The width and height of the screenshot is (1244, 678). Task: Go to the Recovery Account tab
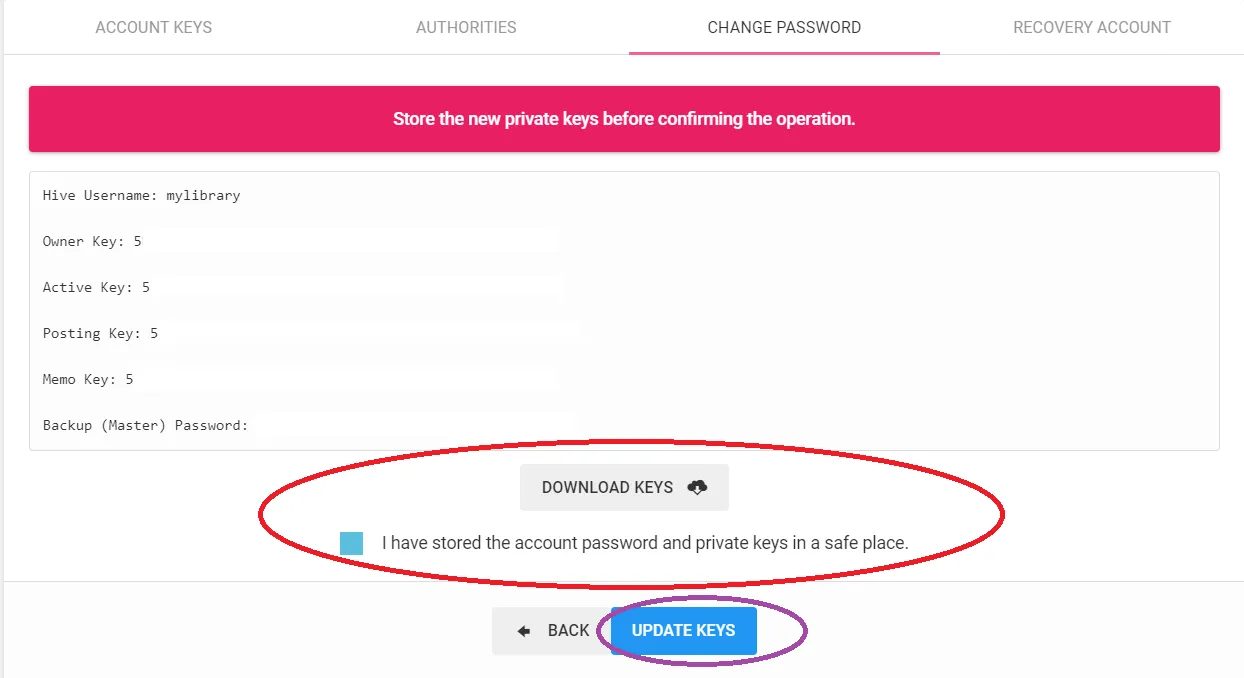click(x=1092, y=27)
